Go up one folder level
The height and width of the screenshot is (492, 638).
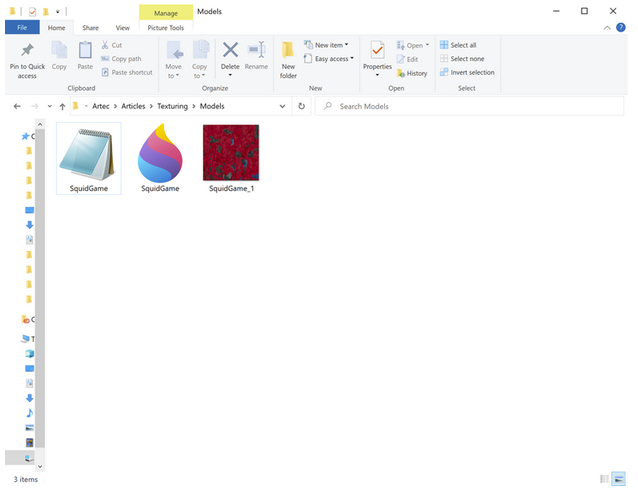[x=62, y=106]
